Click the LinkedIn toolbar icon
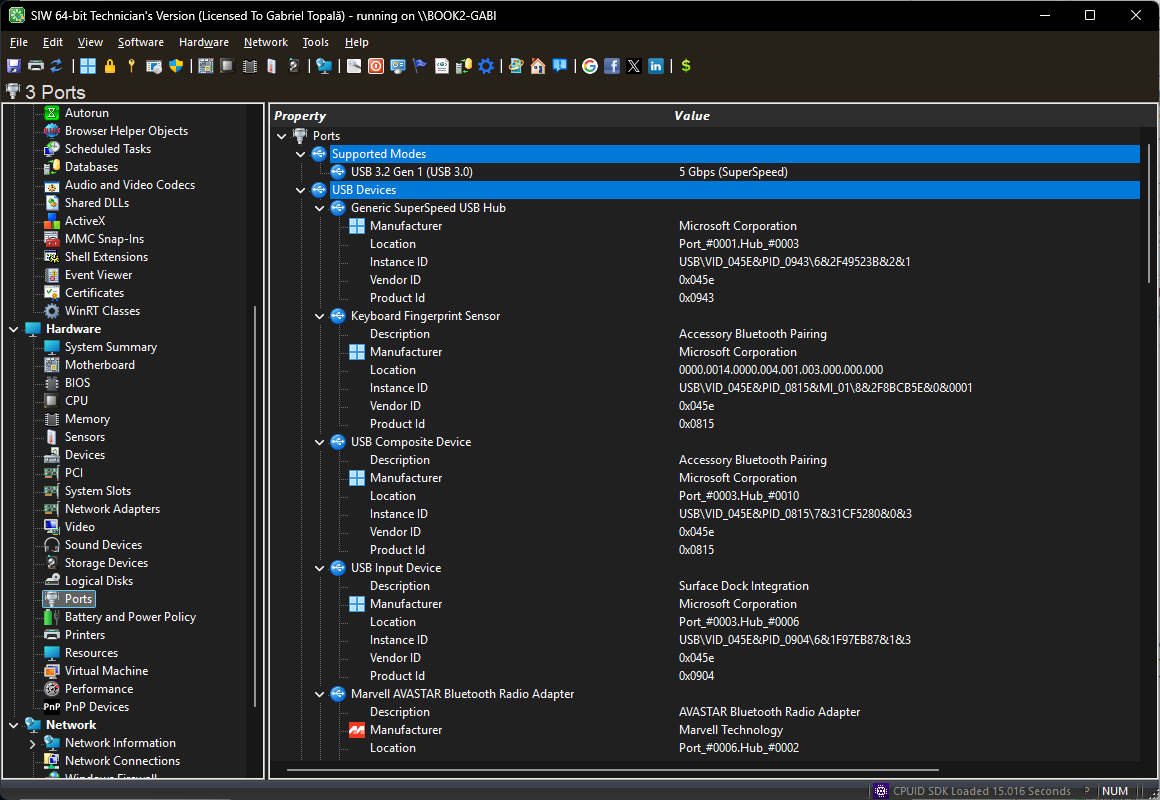Viewport: 1160px width, 800px height. coord(655,66)
